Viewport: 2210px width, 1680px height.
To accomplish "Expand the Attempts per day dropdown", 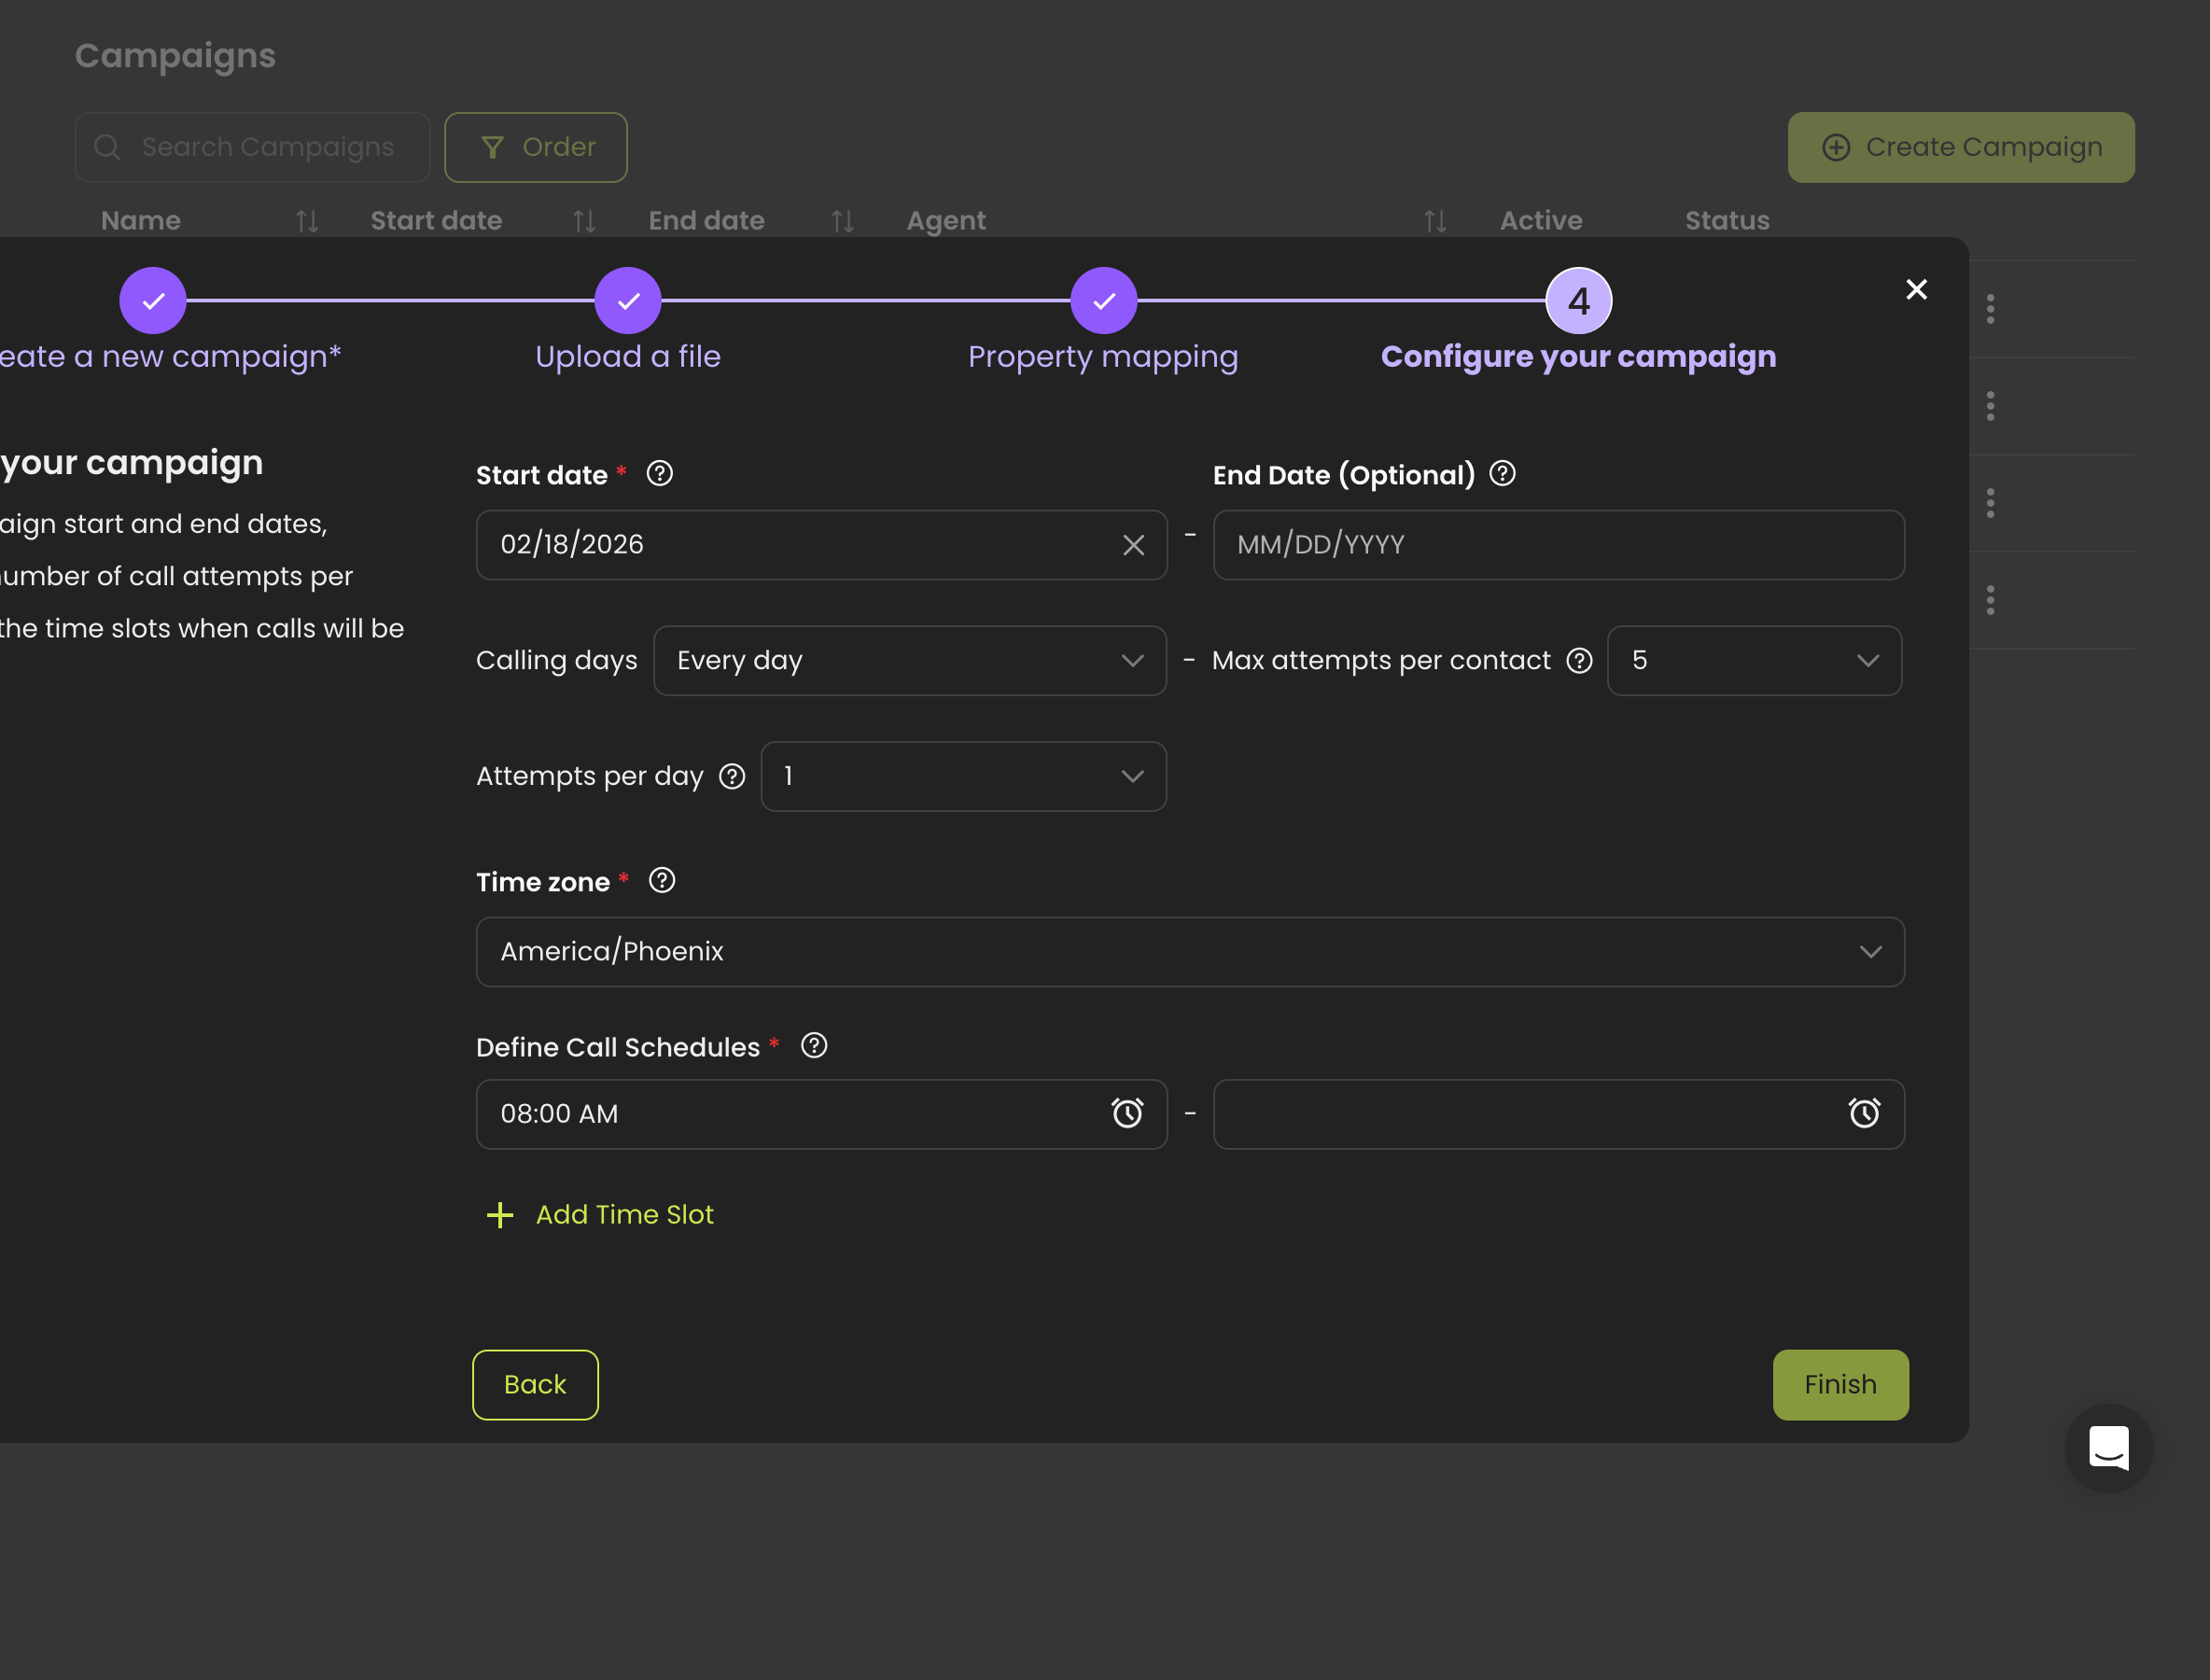I will pyautogui.click(x=963, y=777).
